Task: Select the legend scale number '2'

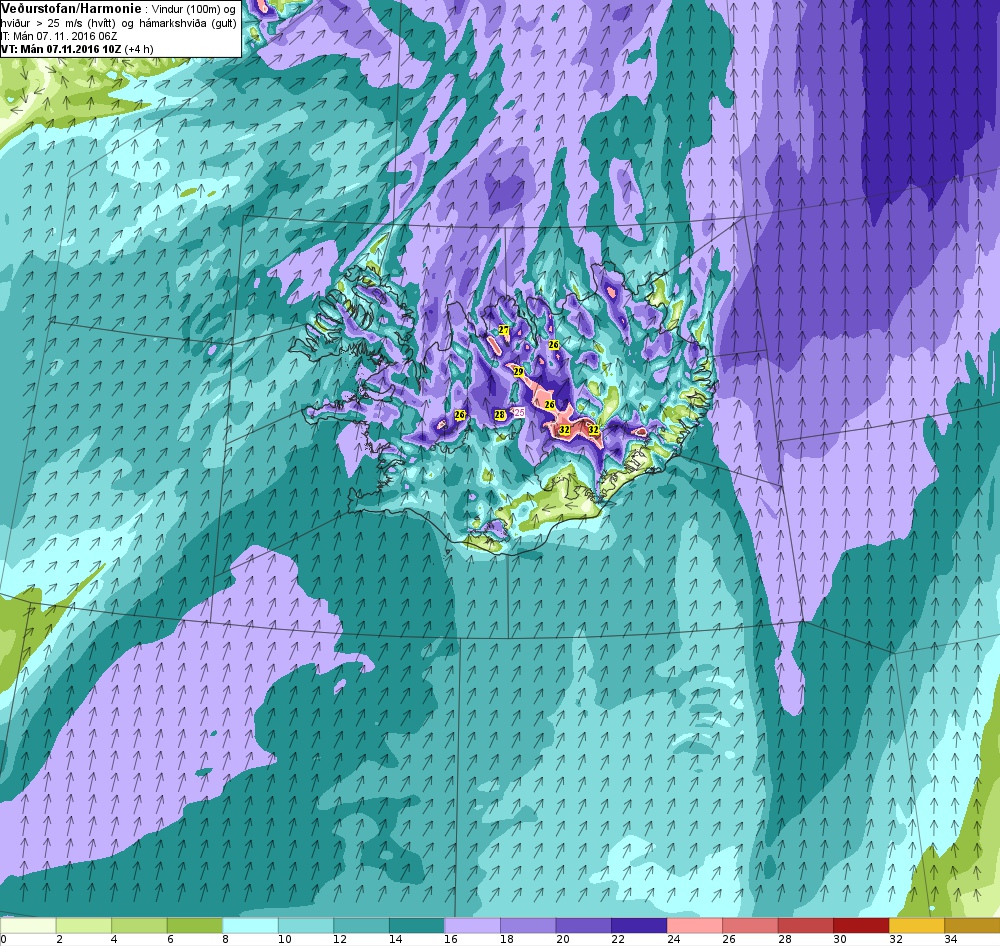Action: pos(59,939)
